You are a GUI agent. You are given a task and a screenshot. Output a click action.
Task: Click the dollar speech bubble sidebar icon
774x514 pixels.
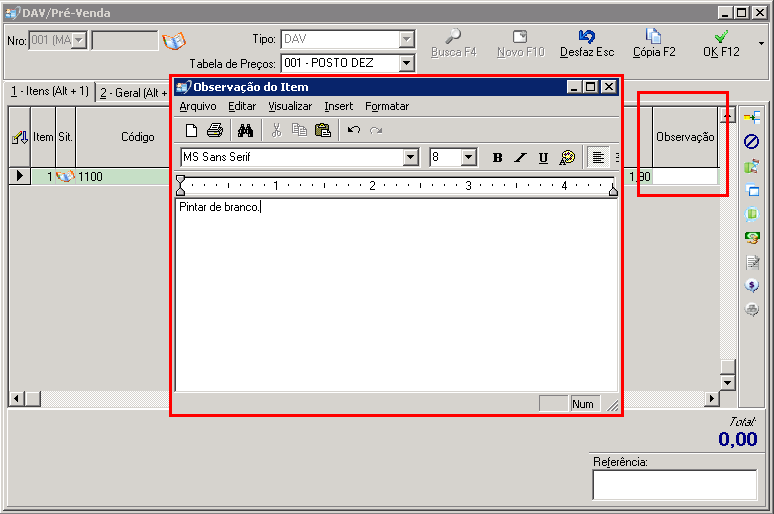[752, 285]
